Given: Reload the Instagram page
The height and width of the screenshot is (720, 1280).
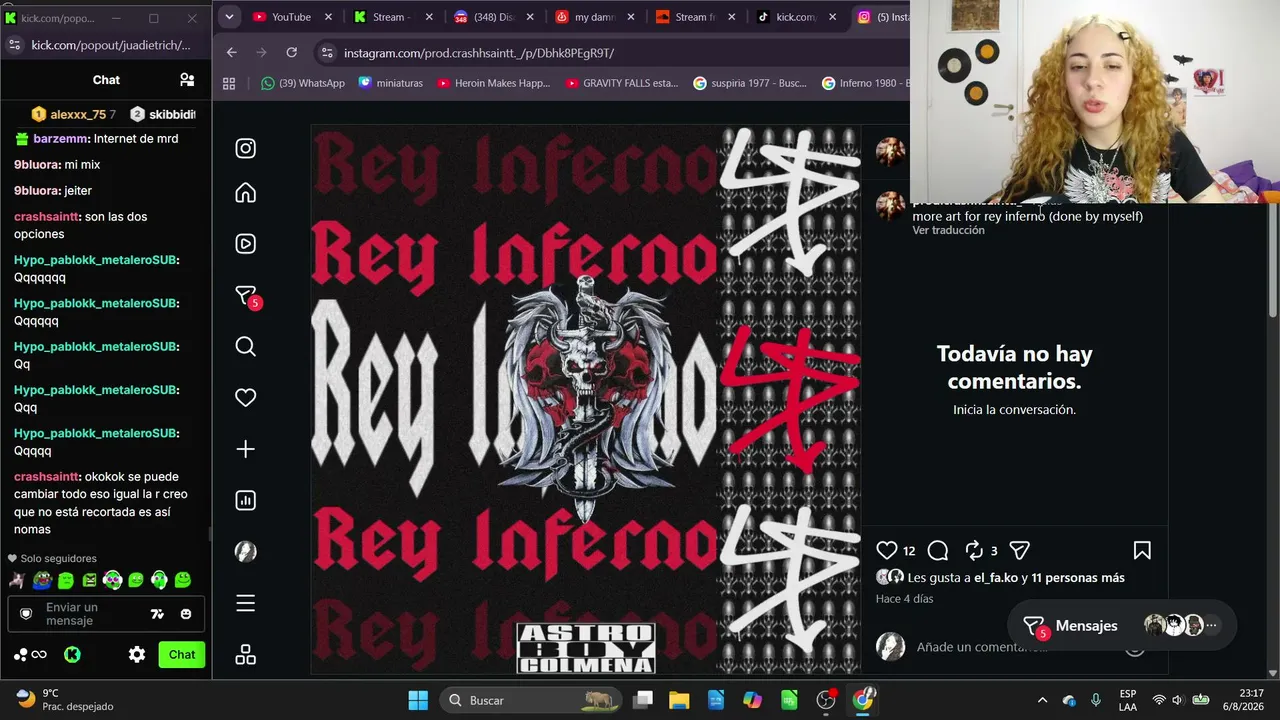Looking at the screenshot, I should (291, 52).
